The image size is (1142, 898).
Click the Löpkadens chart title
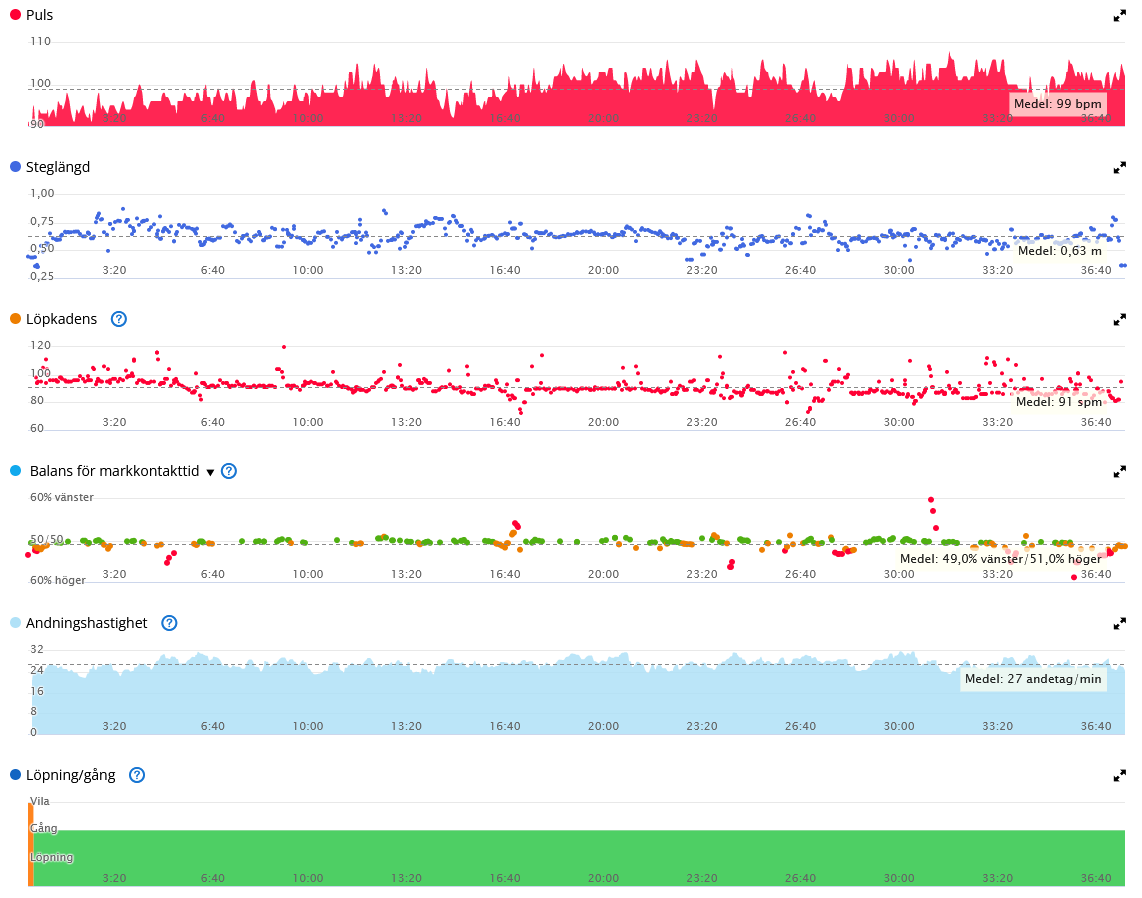(61, 319)
